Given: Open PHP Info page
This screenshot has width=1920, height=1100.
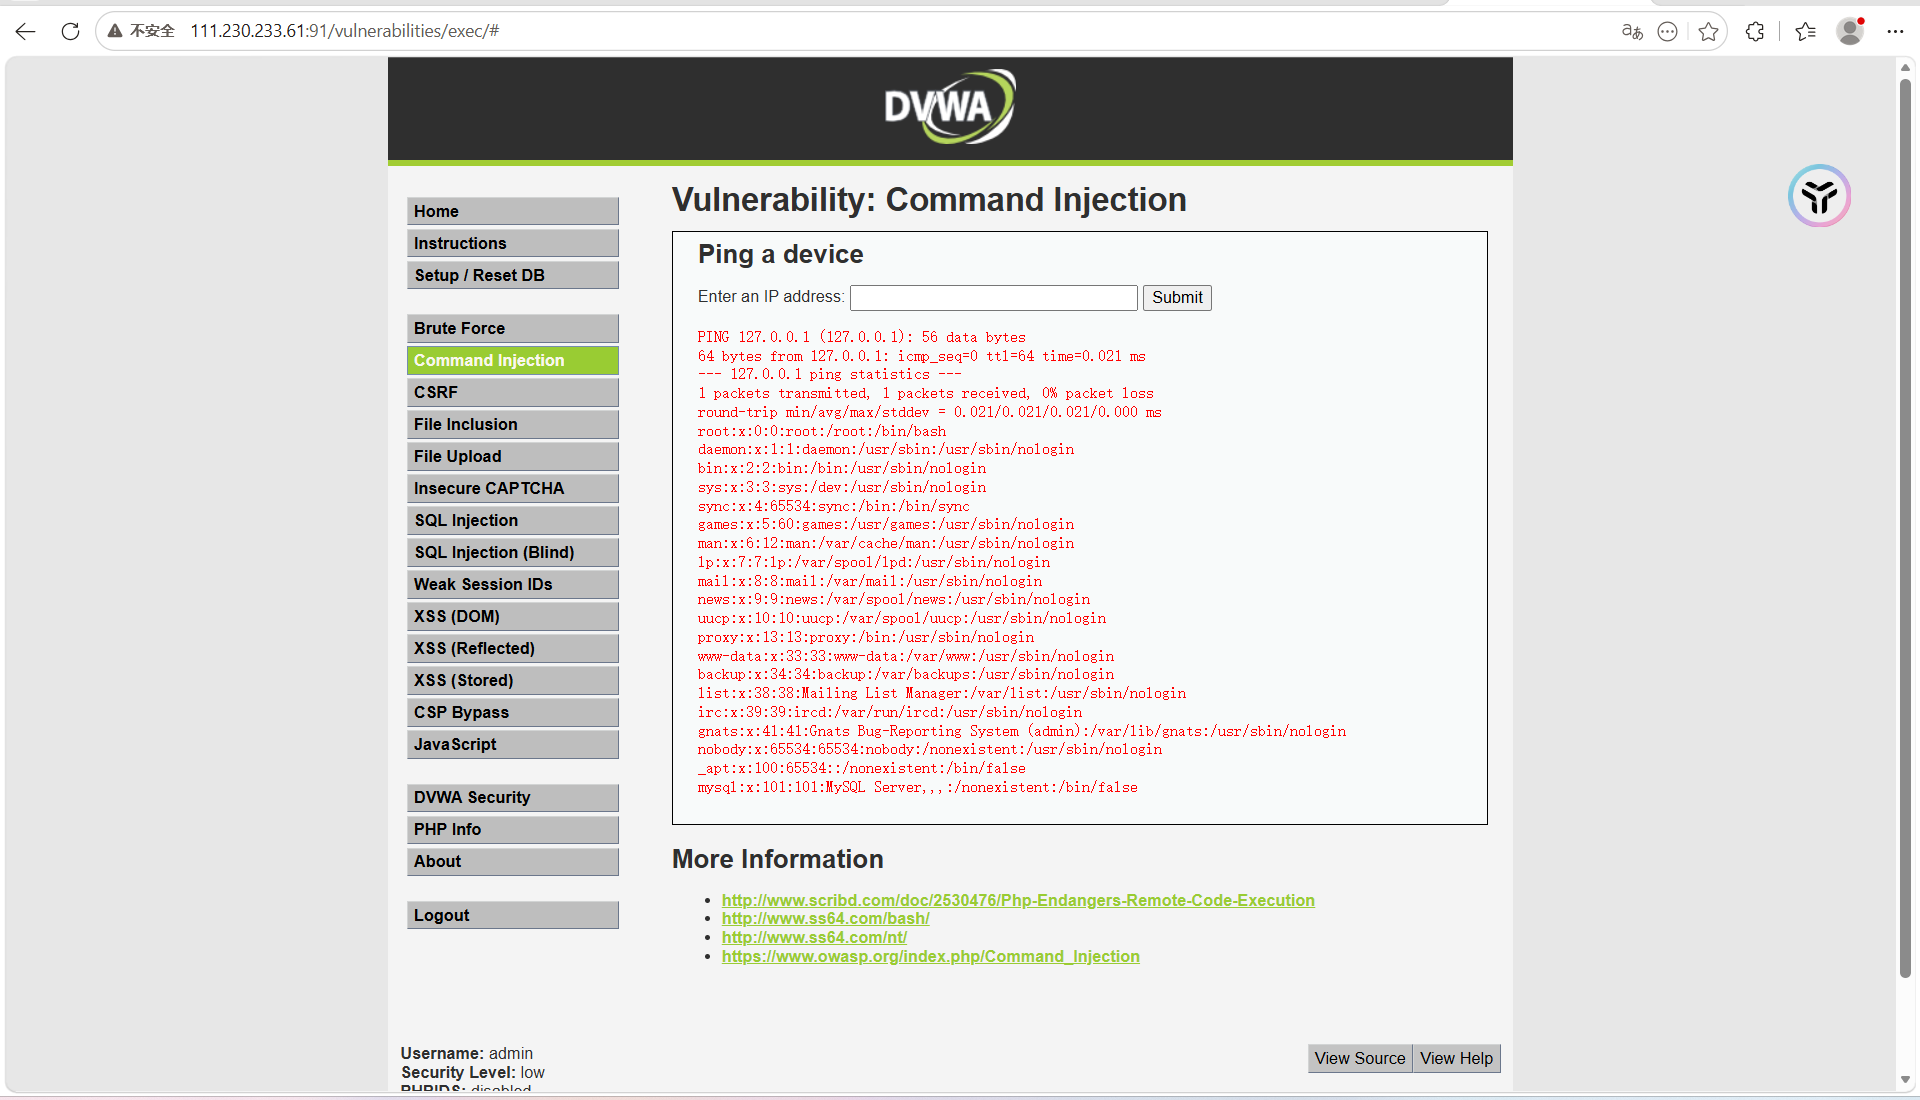Looking at the screenshot, I should point(513,829).
